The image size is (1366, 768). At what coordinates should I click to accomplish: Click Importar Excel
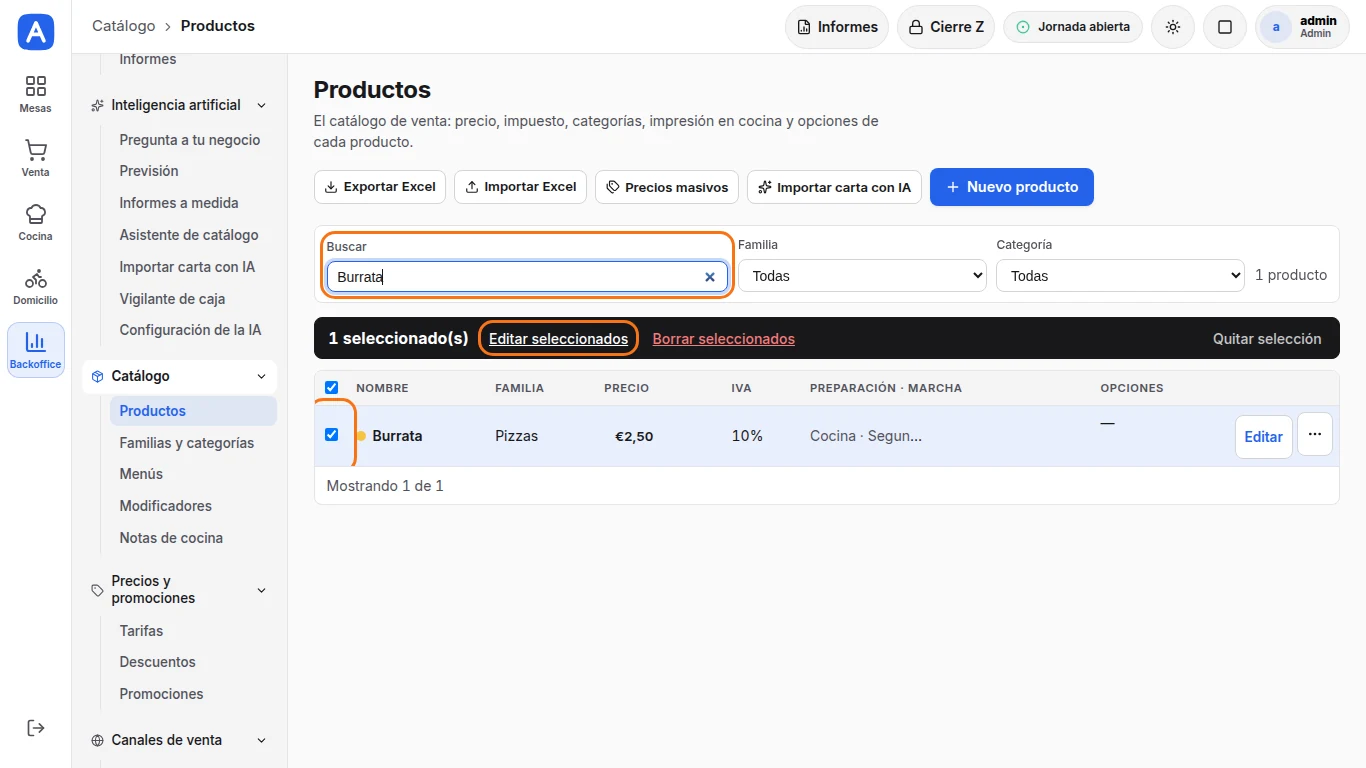521,187
